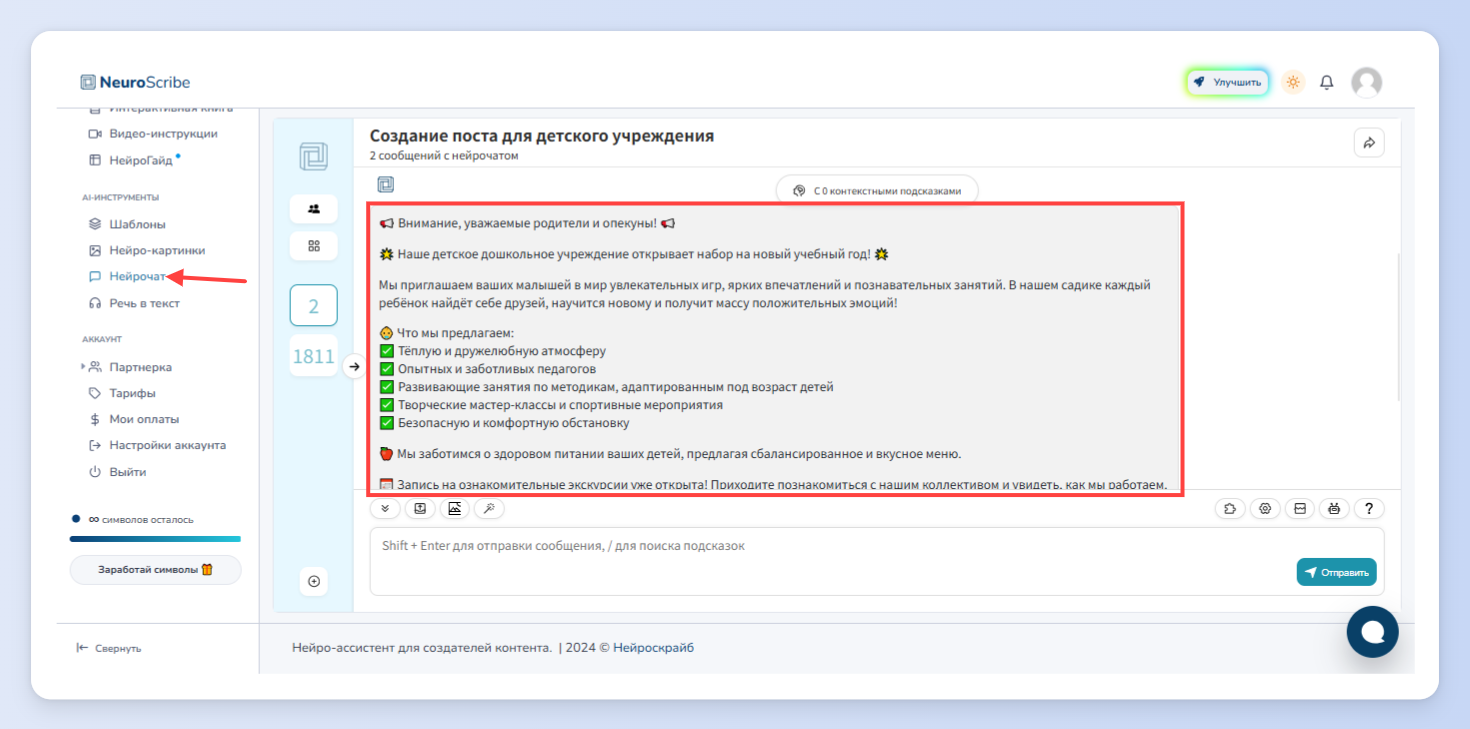
Task: Click the share arrow icon
Action: [1369, 143]
